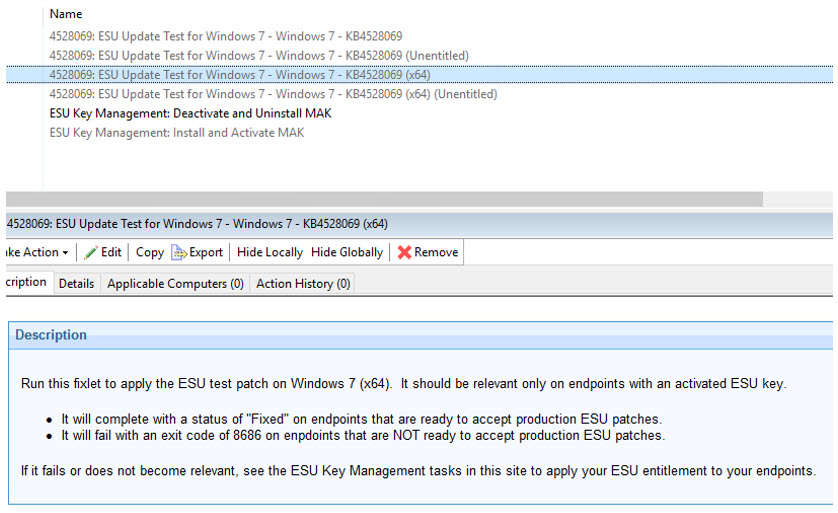Image resolution: width=838 pixels, height=513 pixels.
Task: Go to the Applicable Computers (0) tab
Action: (175, 284)
